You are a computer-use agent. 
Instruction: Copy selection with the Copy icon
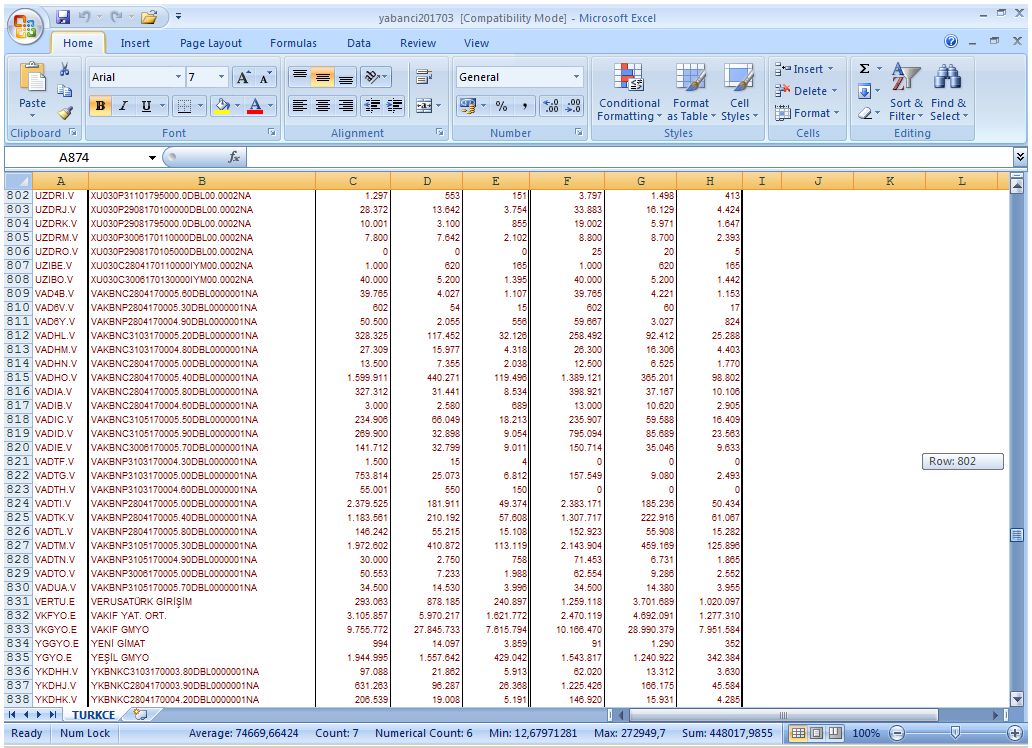point(64,91)
